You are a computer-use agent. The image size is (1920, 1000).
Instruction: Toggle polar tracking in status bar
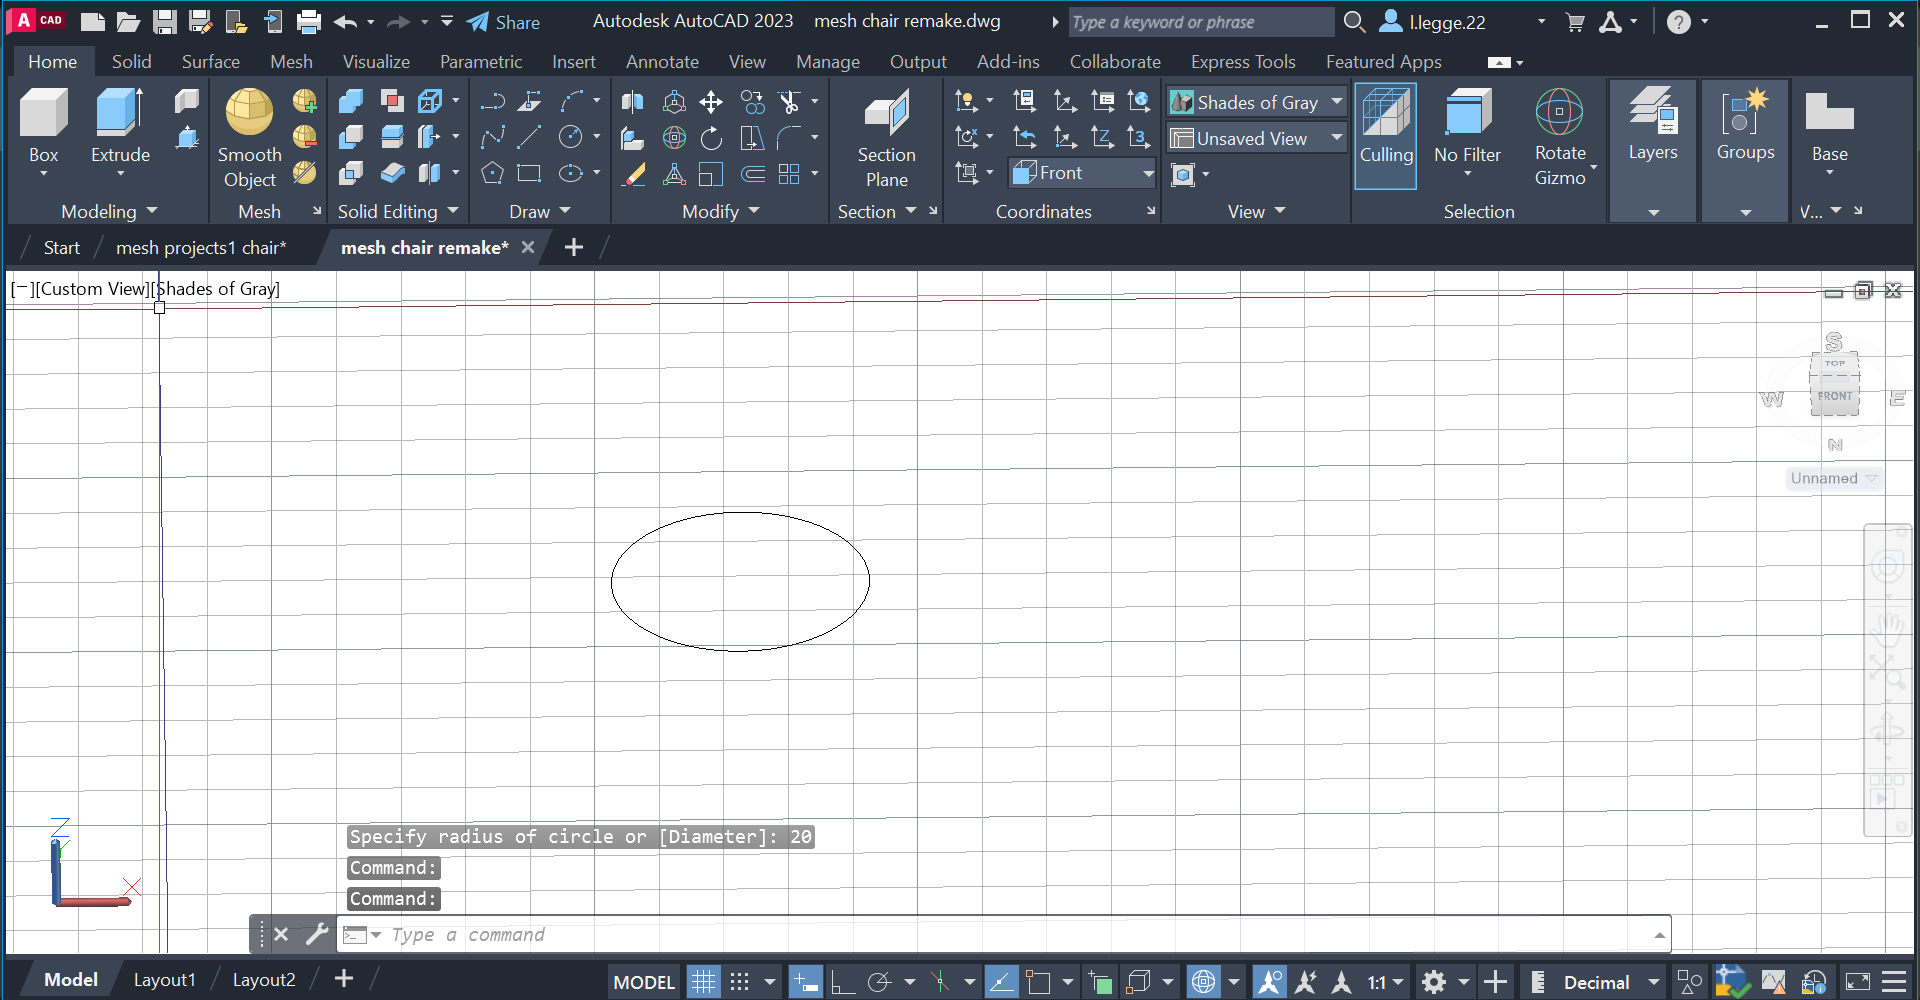879,982
